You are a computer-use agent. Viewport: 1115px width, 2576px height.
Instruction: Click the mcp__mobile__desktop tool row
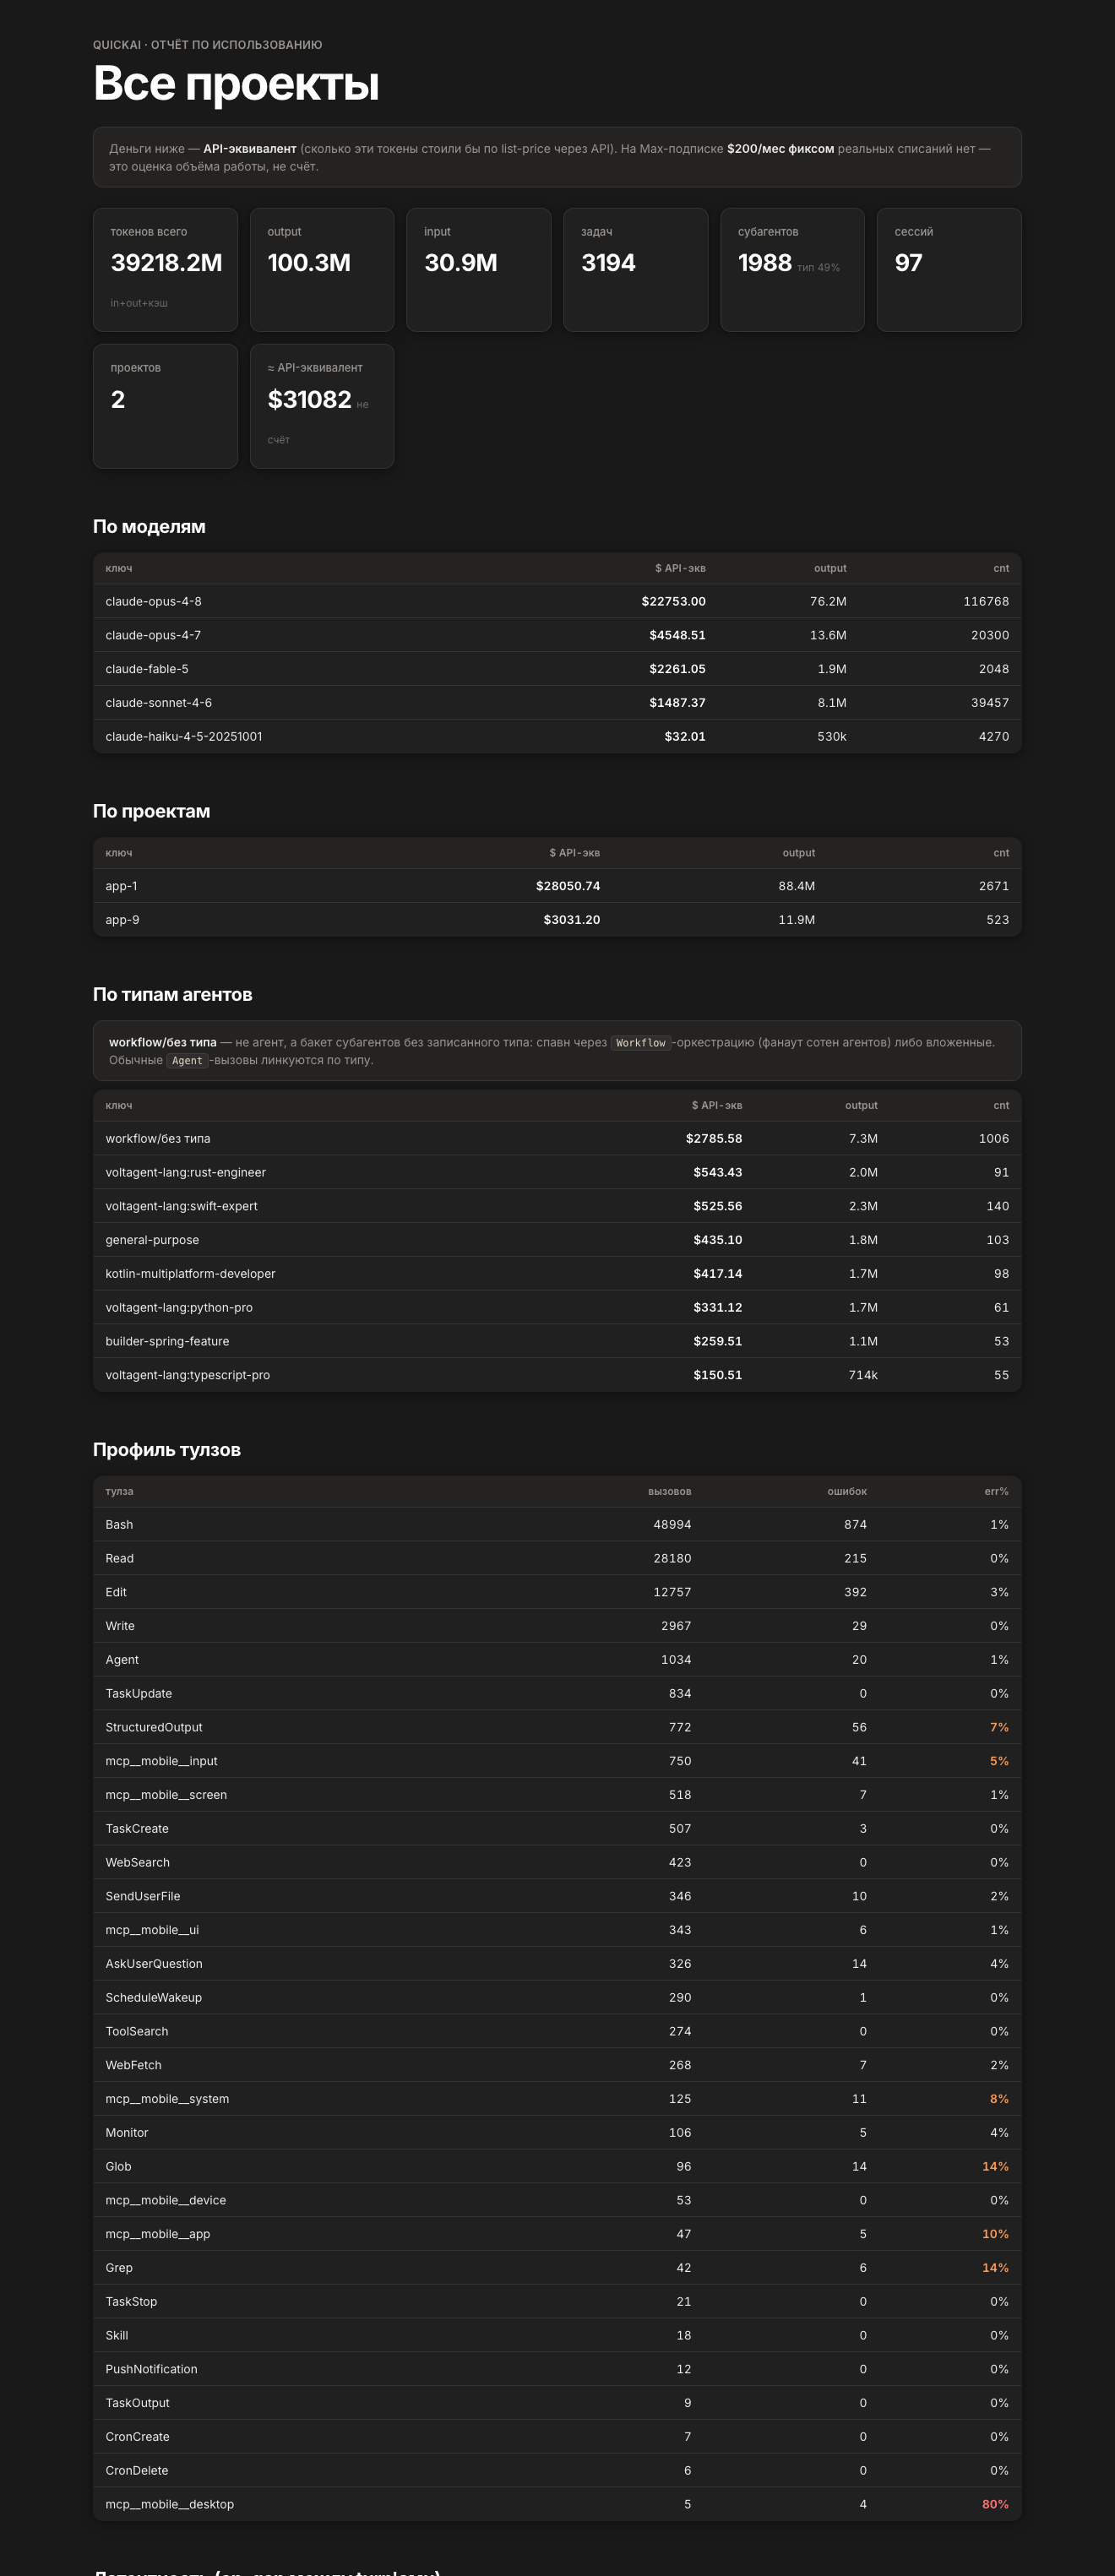[x=557, y=2504]
